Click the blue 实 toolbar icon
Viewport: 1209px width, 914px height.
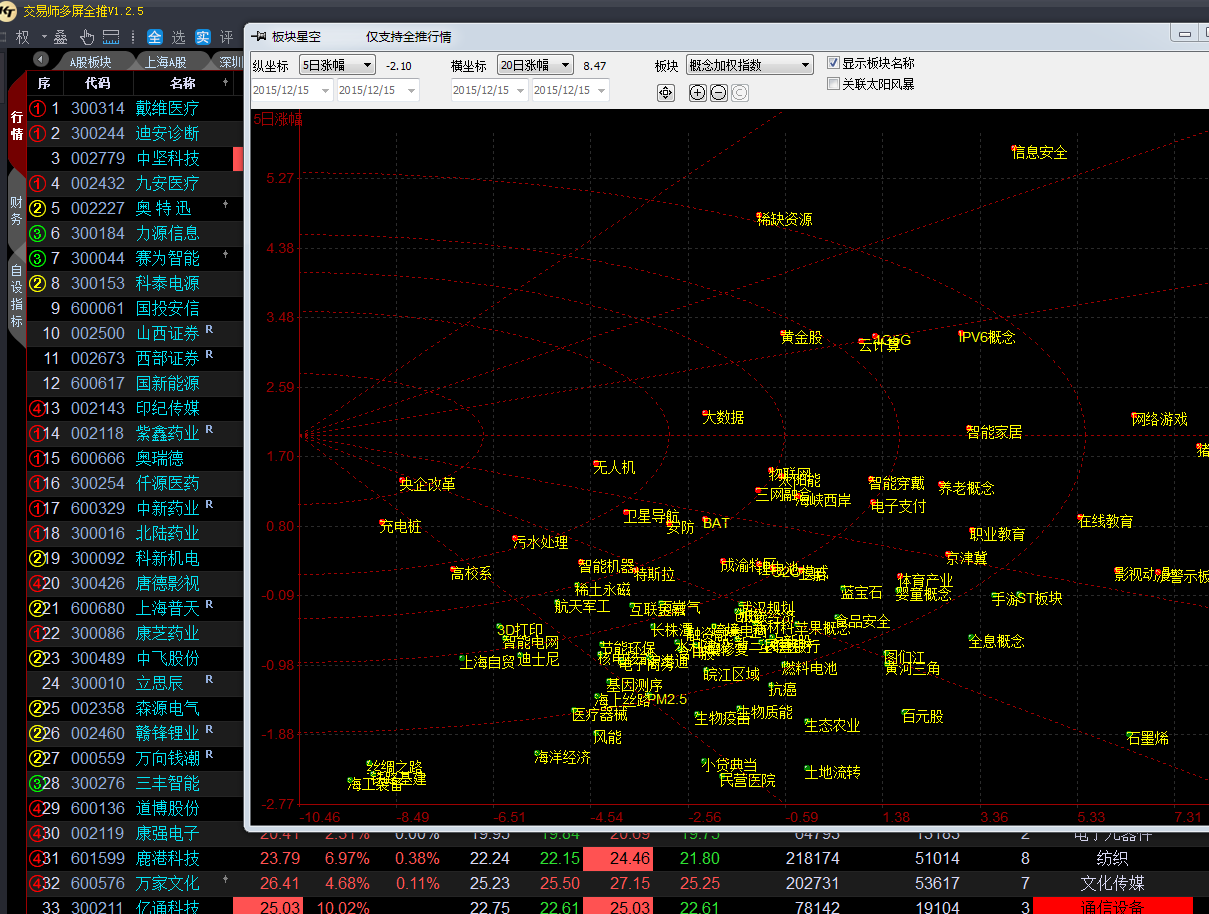[203, 37]
